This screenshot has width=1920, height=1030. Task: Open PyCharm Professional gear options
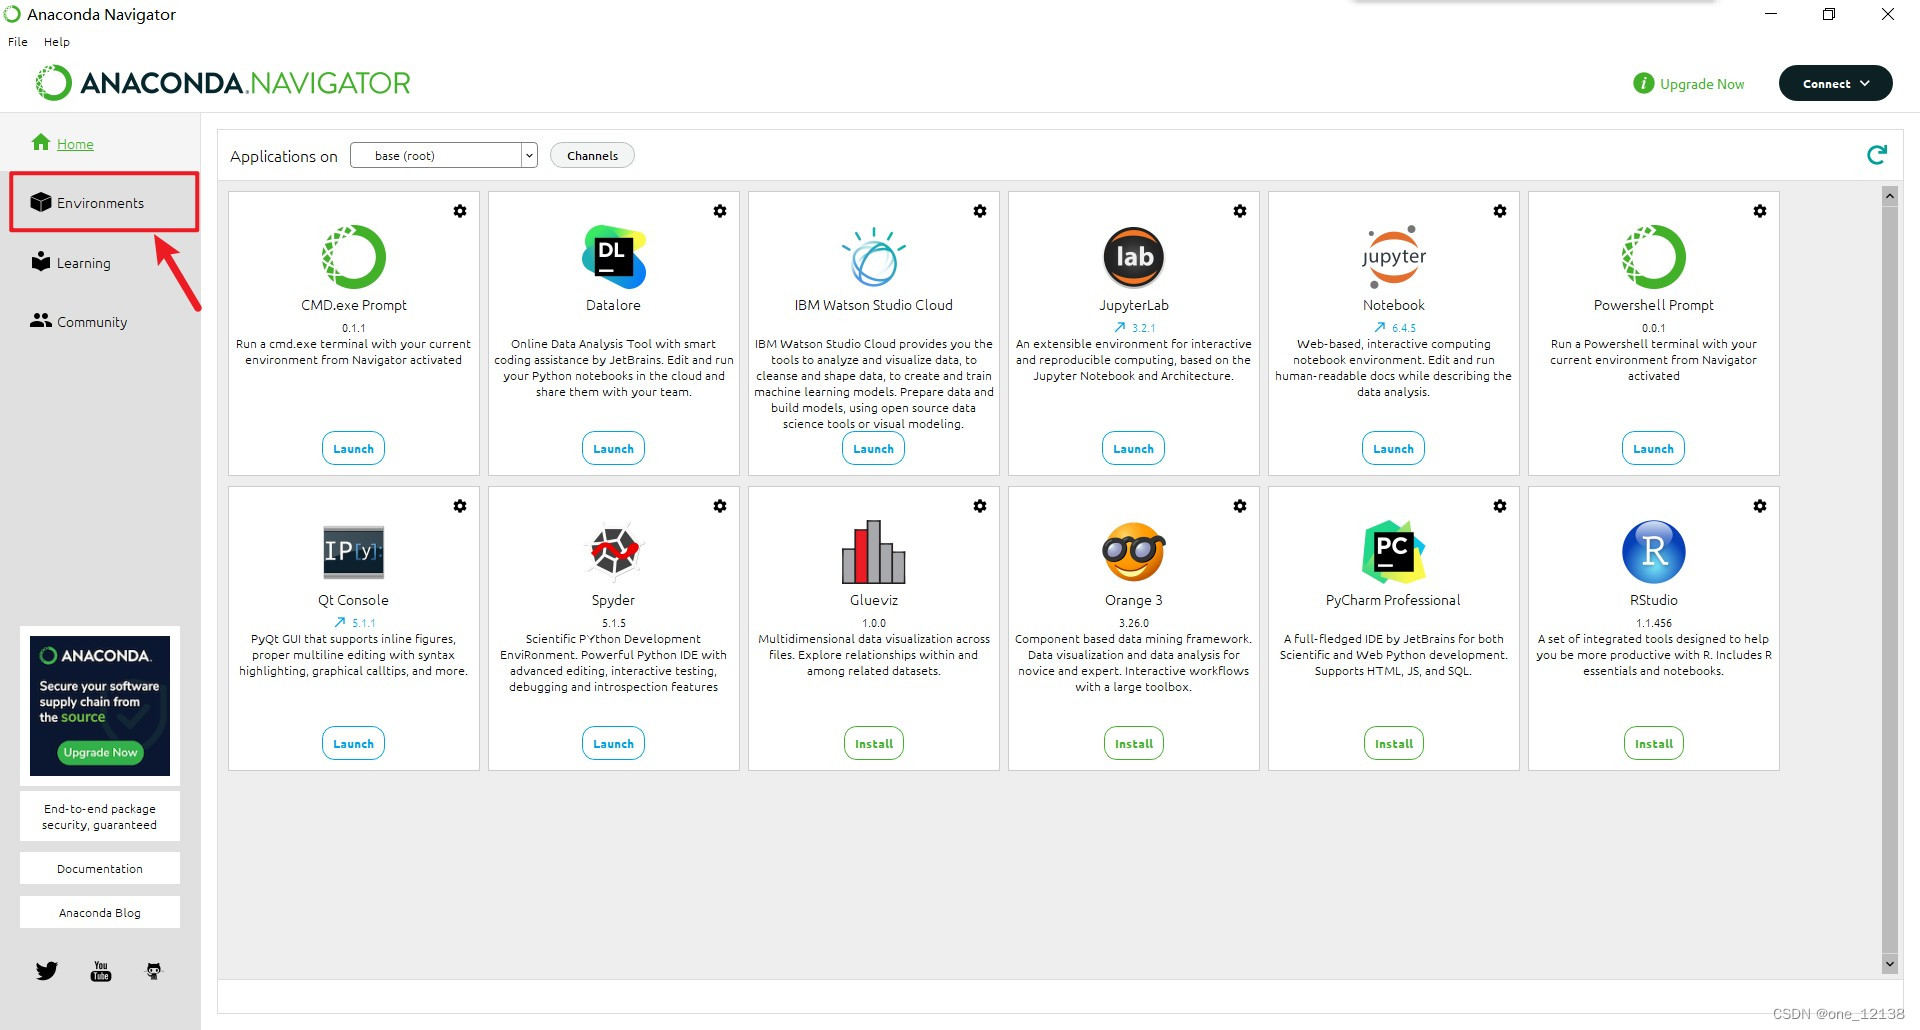1500,506
